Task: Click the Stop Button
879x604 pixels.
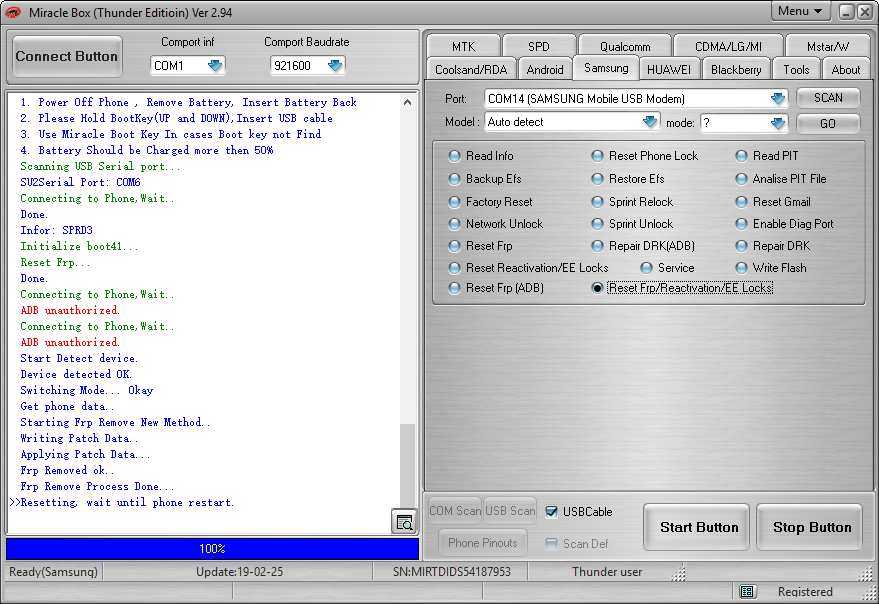Action: (x=809, y=527)
